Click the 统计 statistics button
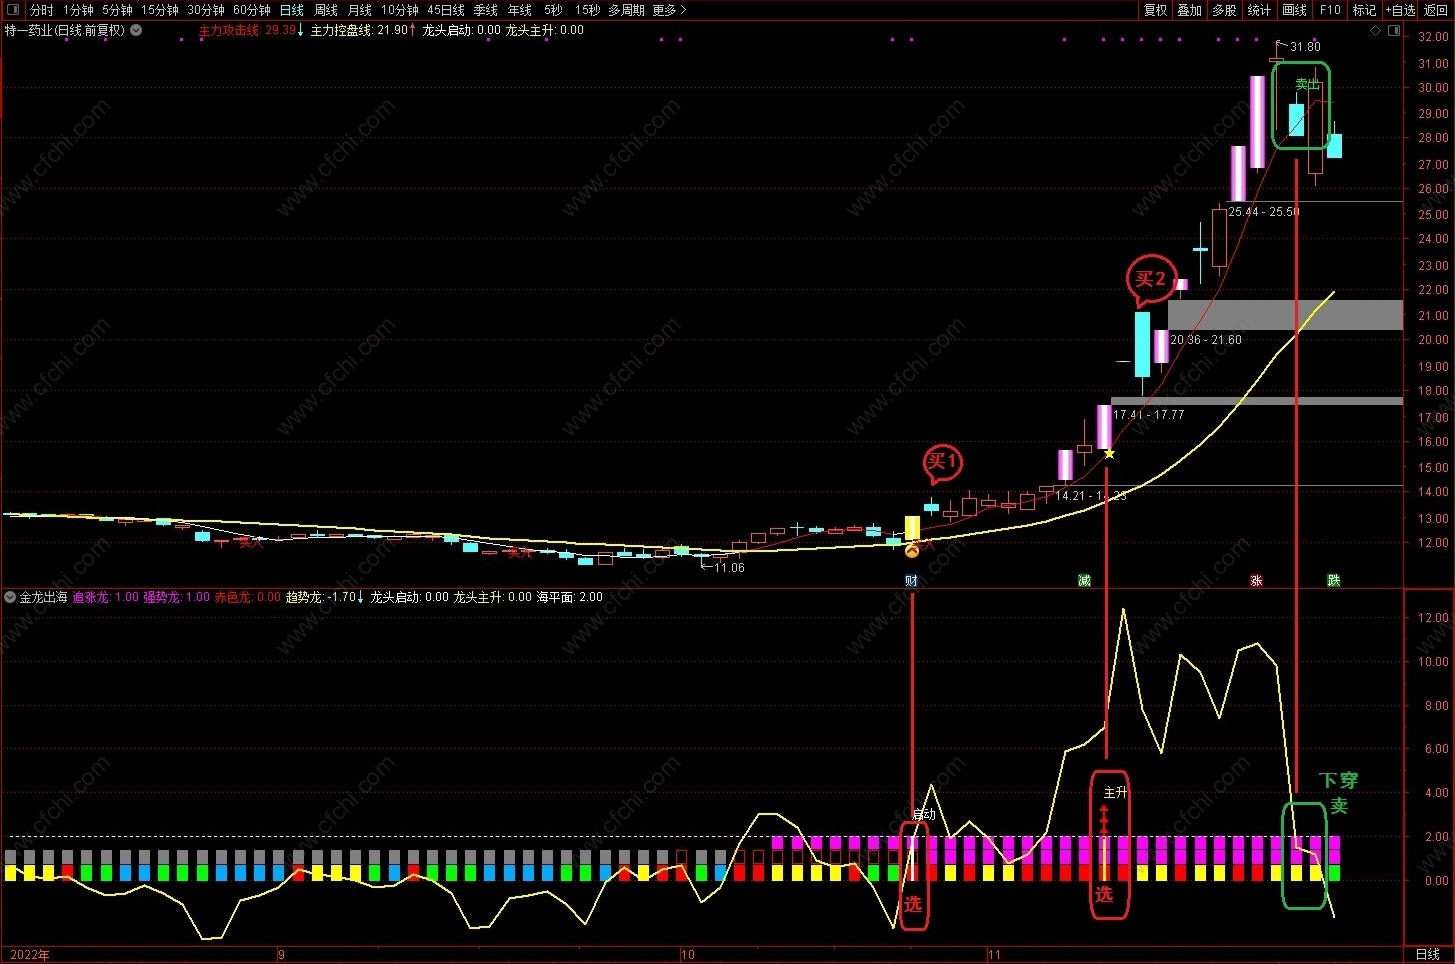 (1259, 10)
